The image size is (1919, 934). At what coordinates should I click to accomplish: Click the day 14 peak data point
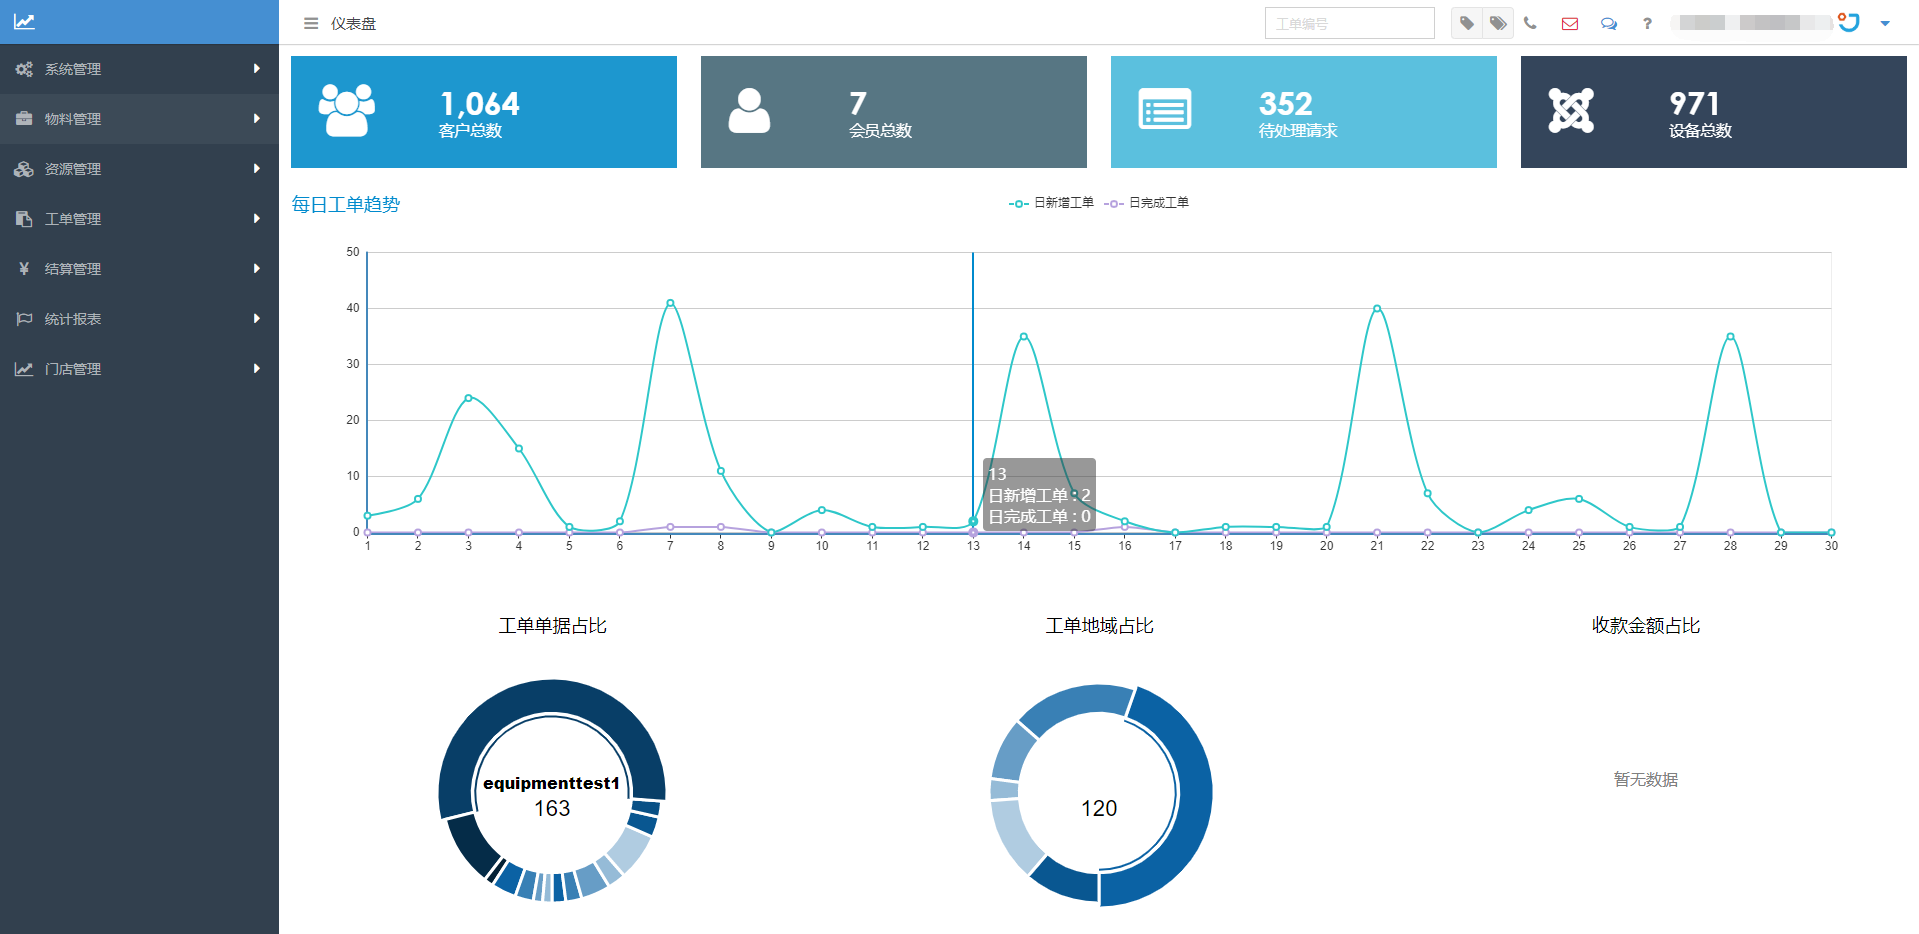coord(1024,336)
